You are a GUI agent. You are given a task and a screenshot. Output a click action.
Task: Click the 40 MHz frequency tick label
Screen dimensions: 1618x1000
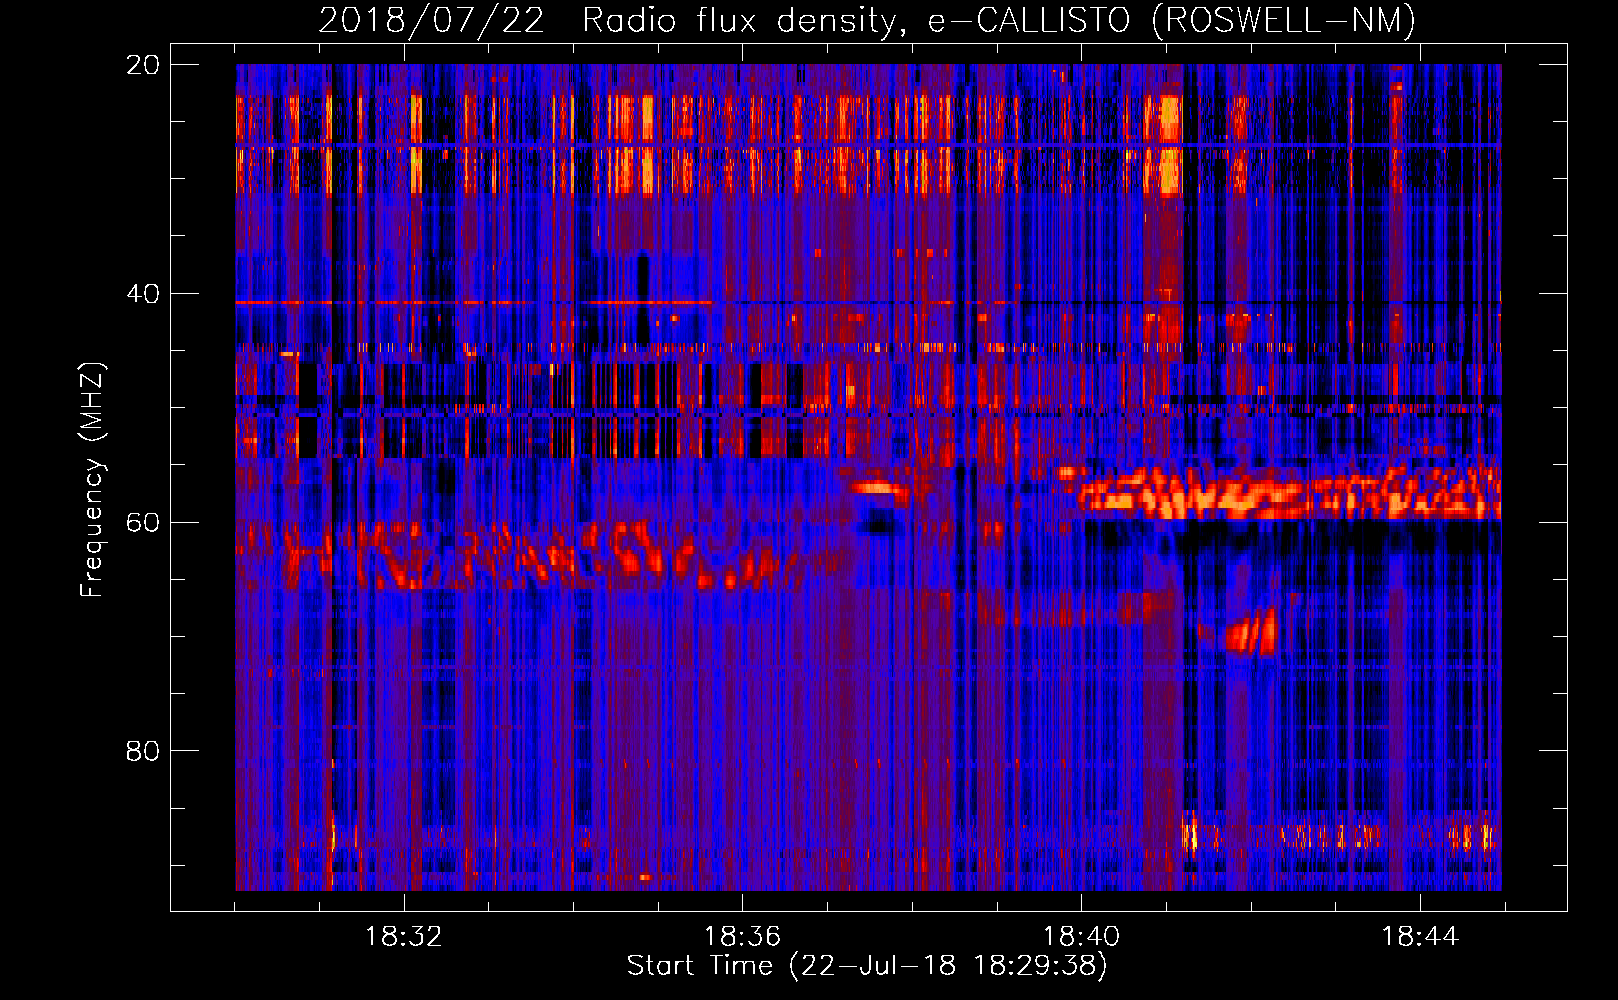click(x=142, y=294)
